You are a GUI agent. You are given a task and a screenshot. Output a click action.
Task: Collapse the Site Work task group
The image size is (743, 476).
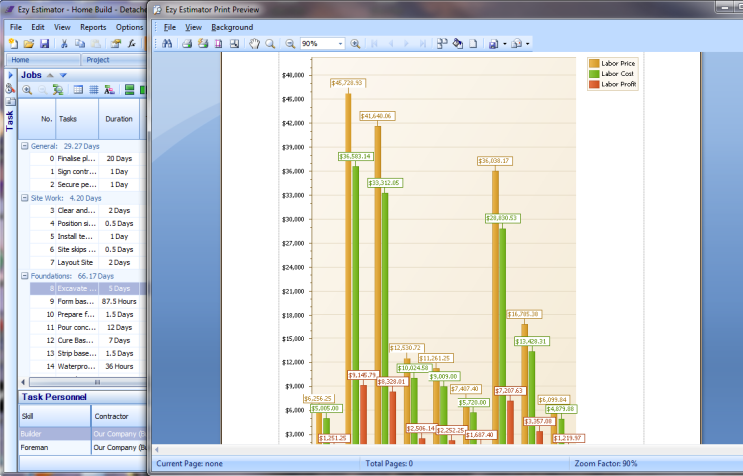pos(25,198)
